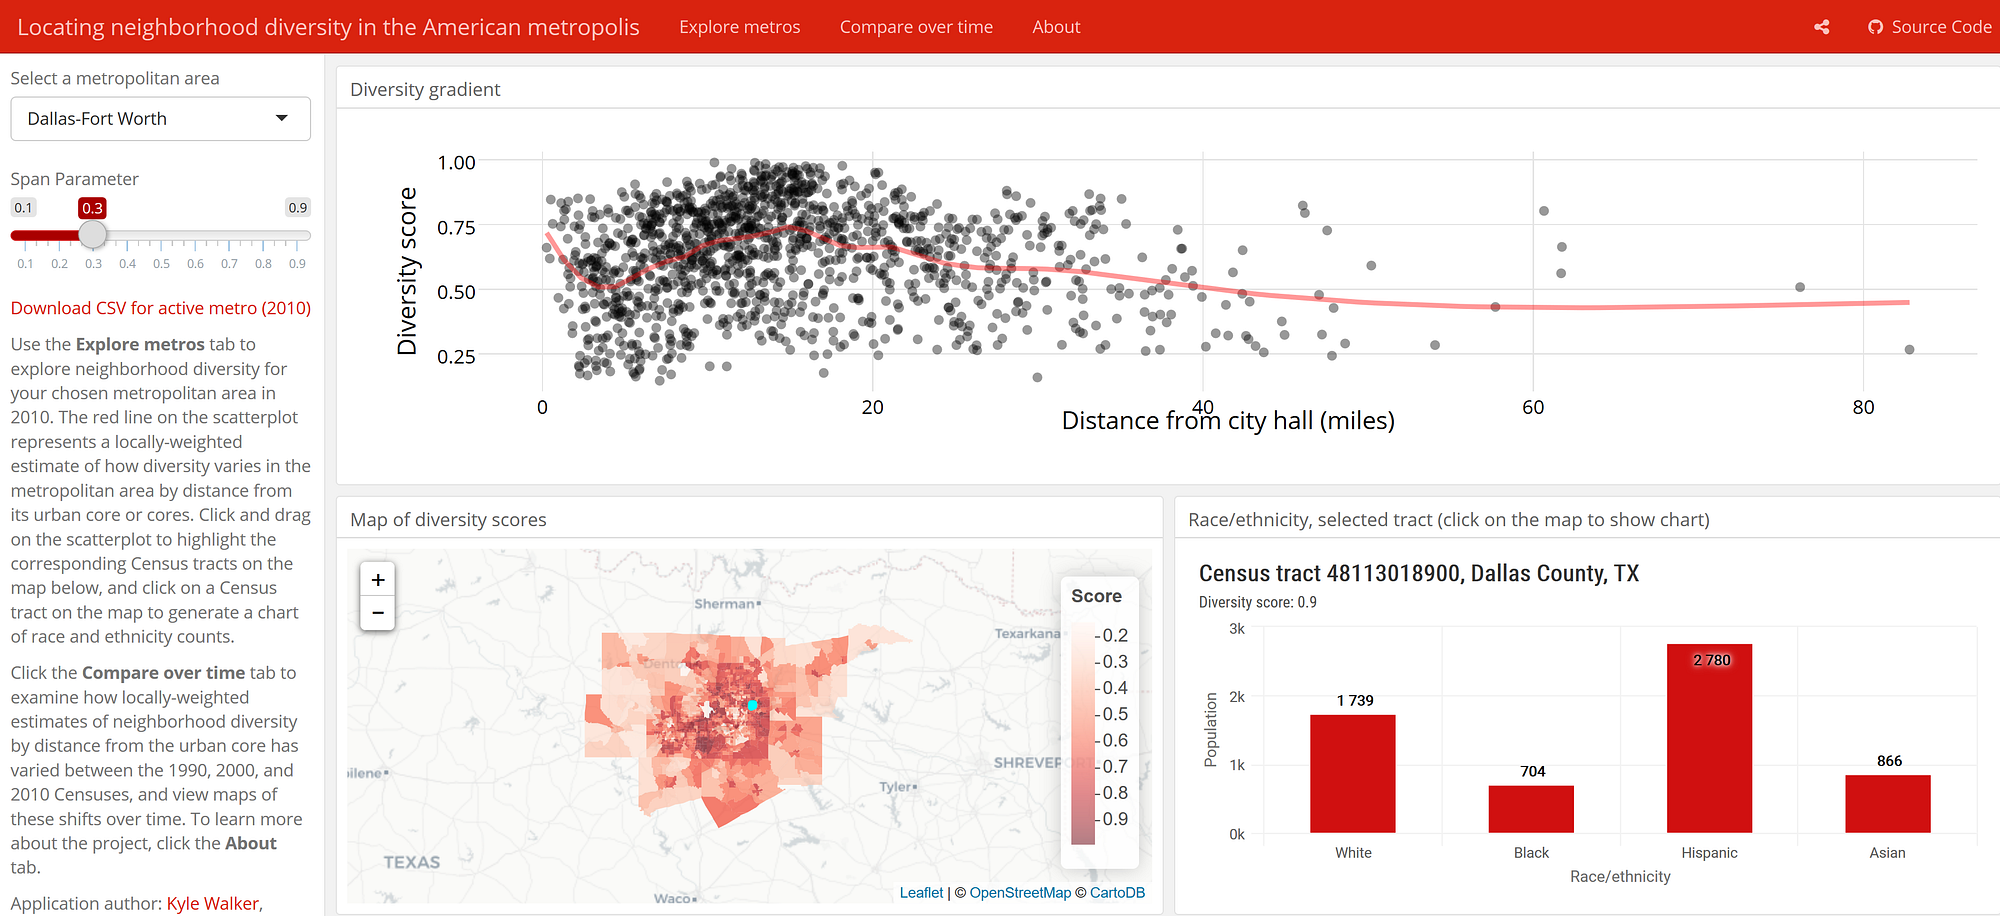Screen dimensions: 2000x916
Task: Select the Explore metros tab
Action: pos(739,27)
